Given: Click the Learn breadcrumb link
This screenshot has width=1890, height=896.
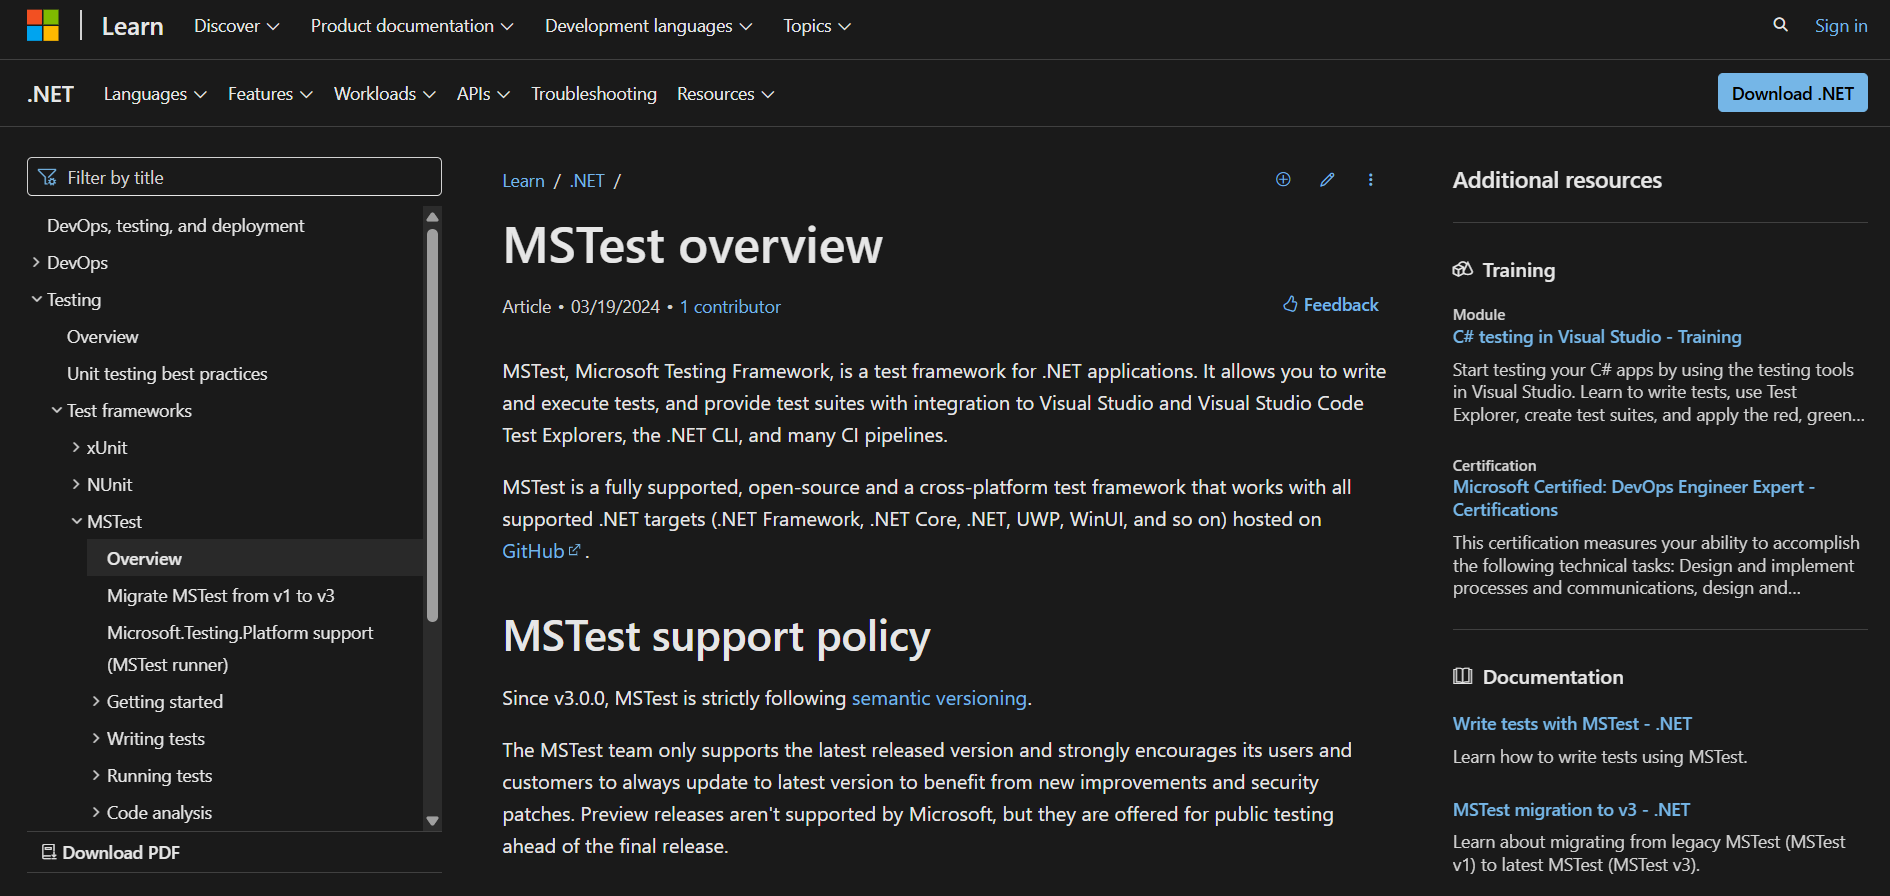Looking at the screenshot, I should click(523, 181).
